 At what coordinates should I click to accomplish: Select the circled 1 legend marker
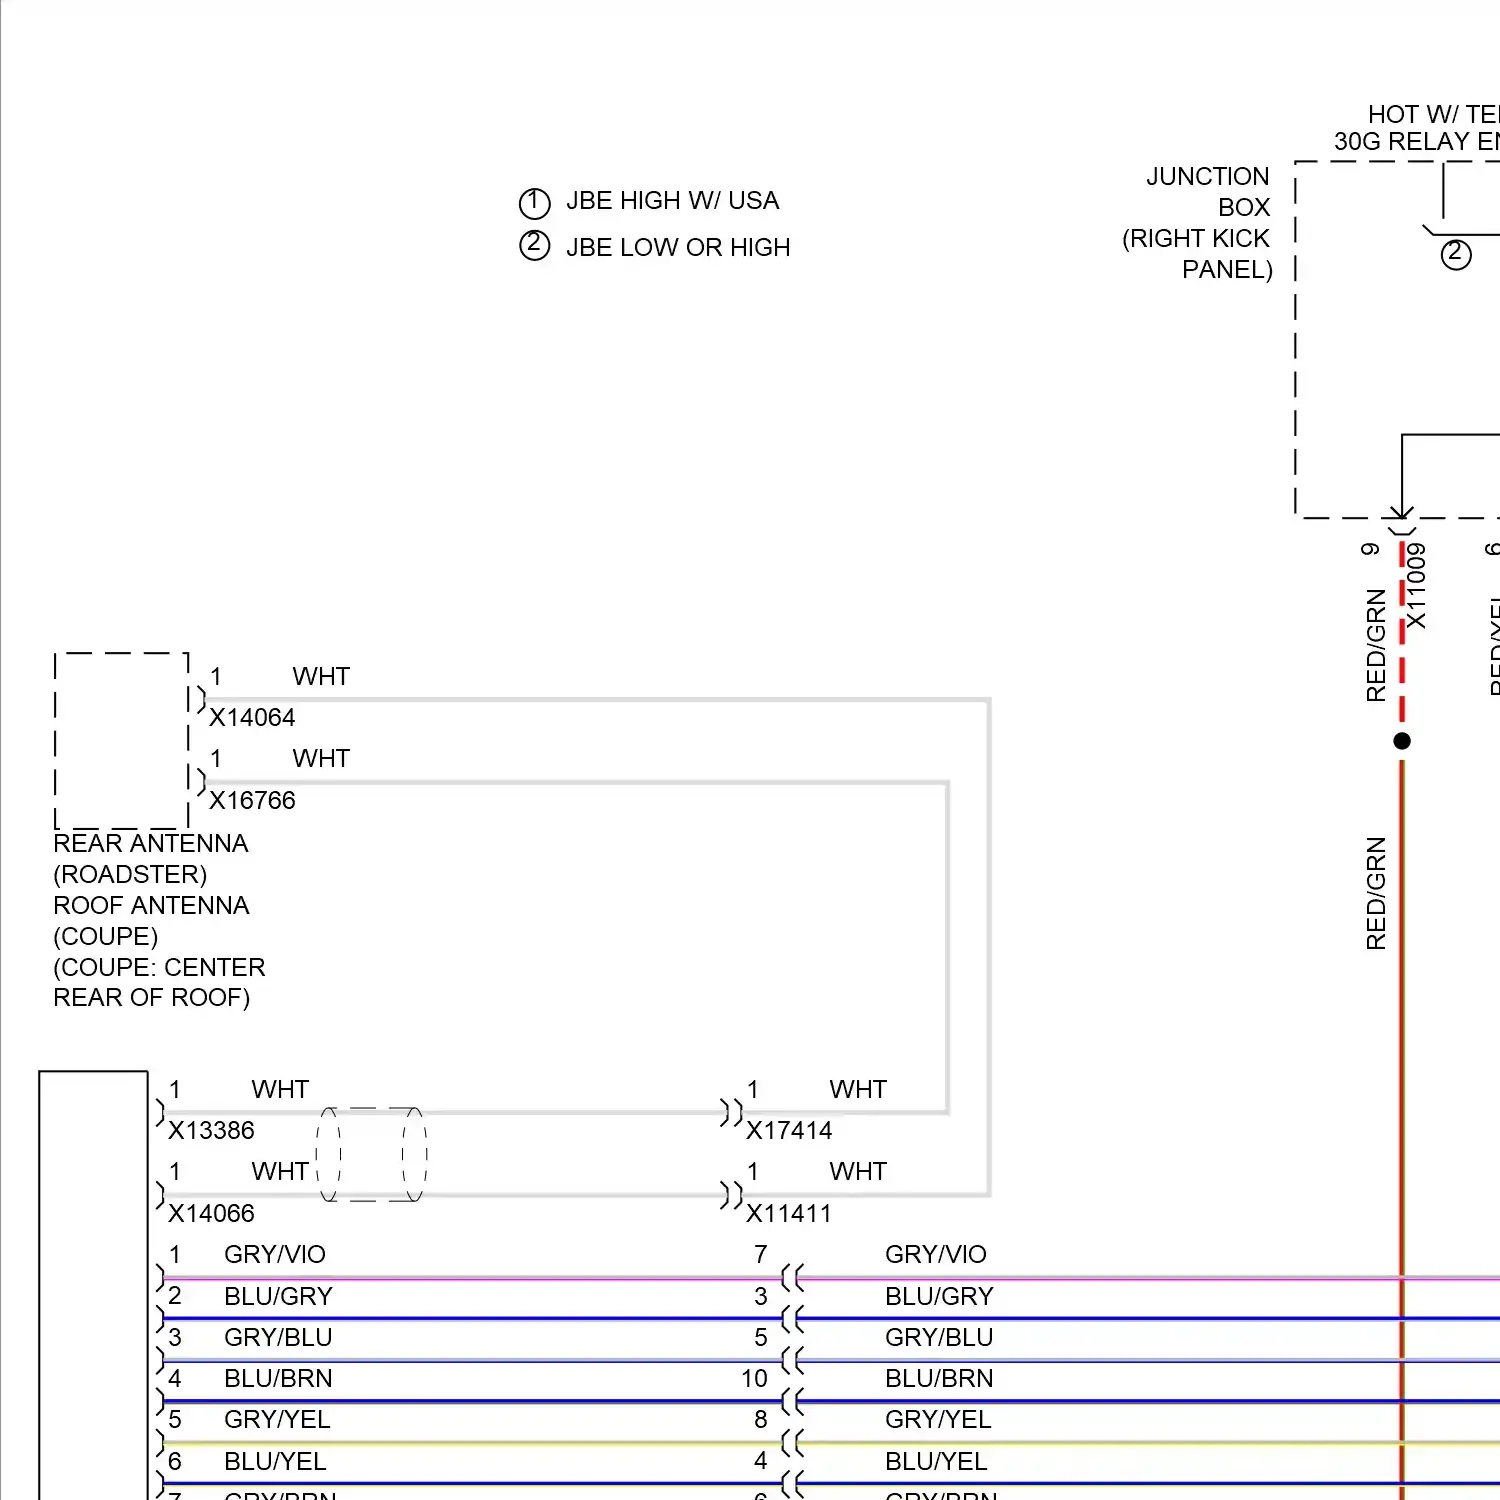535,203
